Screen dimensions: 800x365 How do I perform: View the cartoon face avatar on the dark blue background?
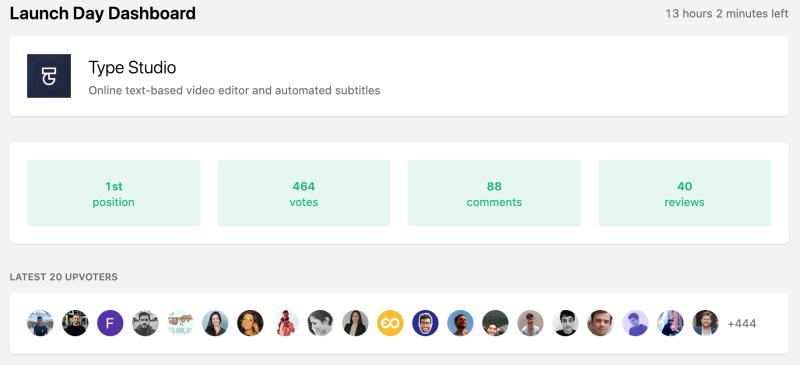pyautogui.click(x=426, y=323)
